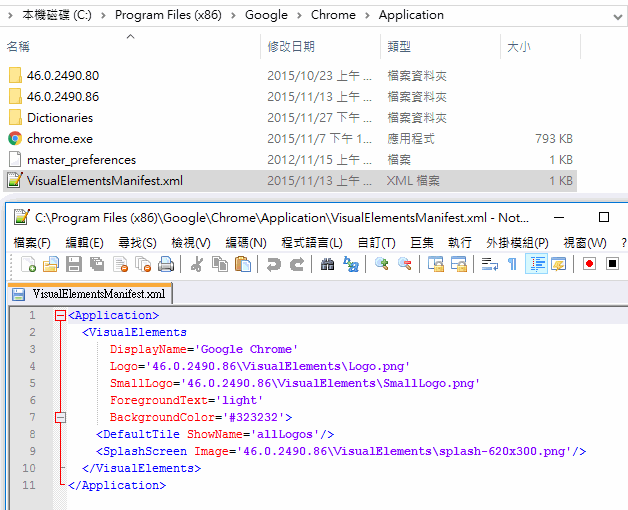Click the New file toolbar icon
The height and width of the screenshot is (510, 628).
coord(28,264)
